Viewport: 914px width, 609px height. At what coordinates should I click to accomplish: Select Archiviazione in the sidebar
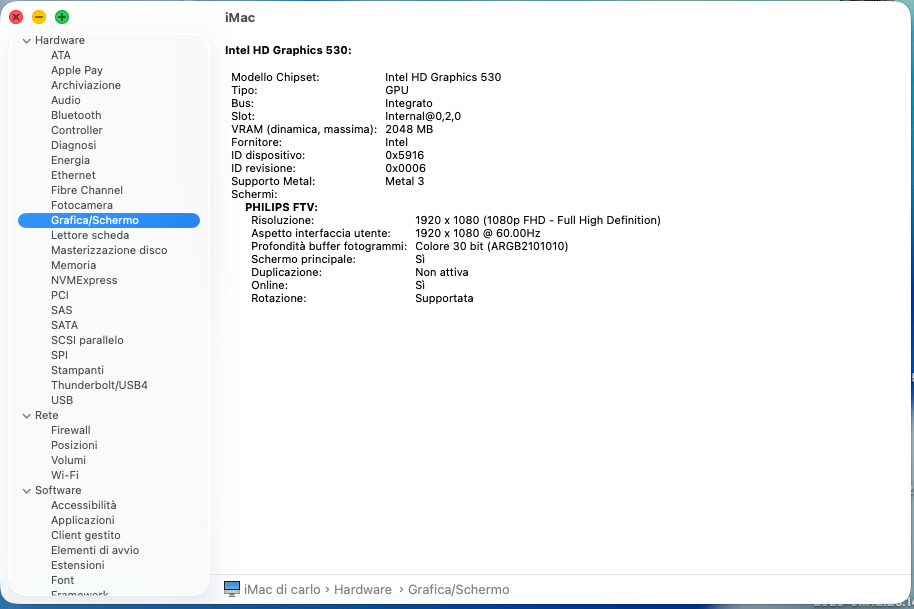pyautogui.click(x=86, y=85)
